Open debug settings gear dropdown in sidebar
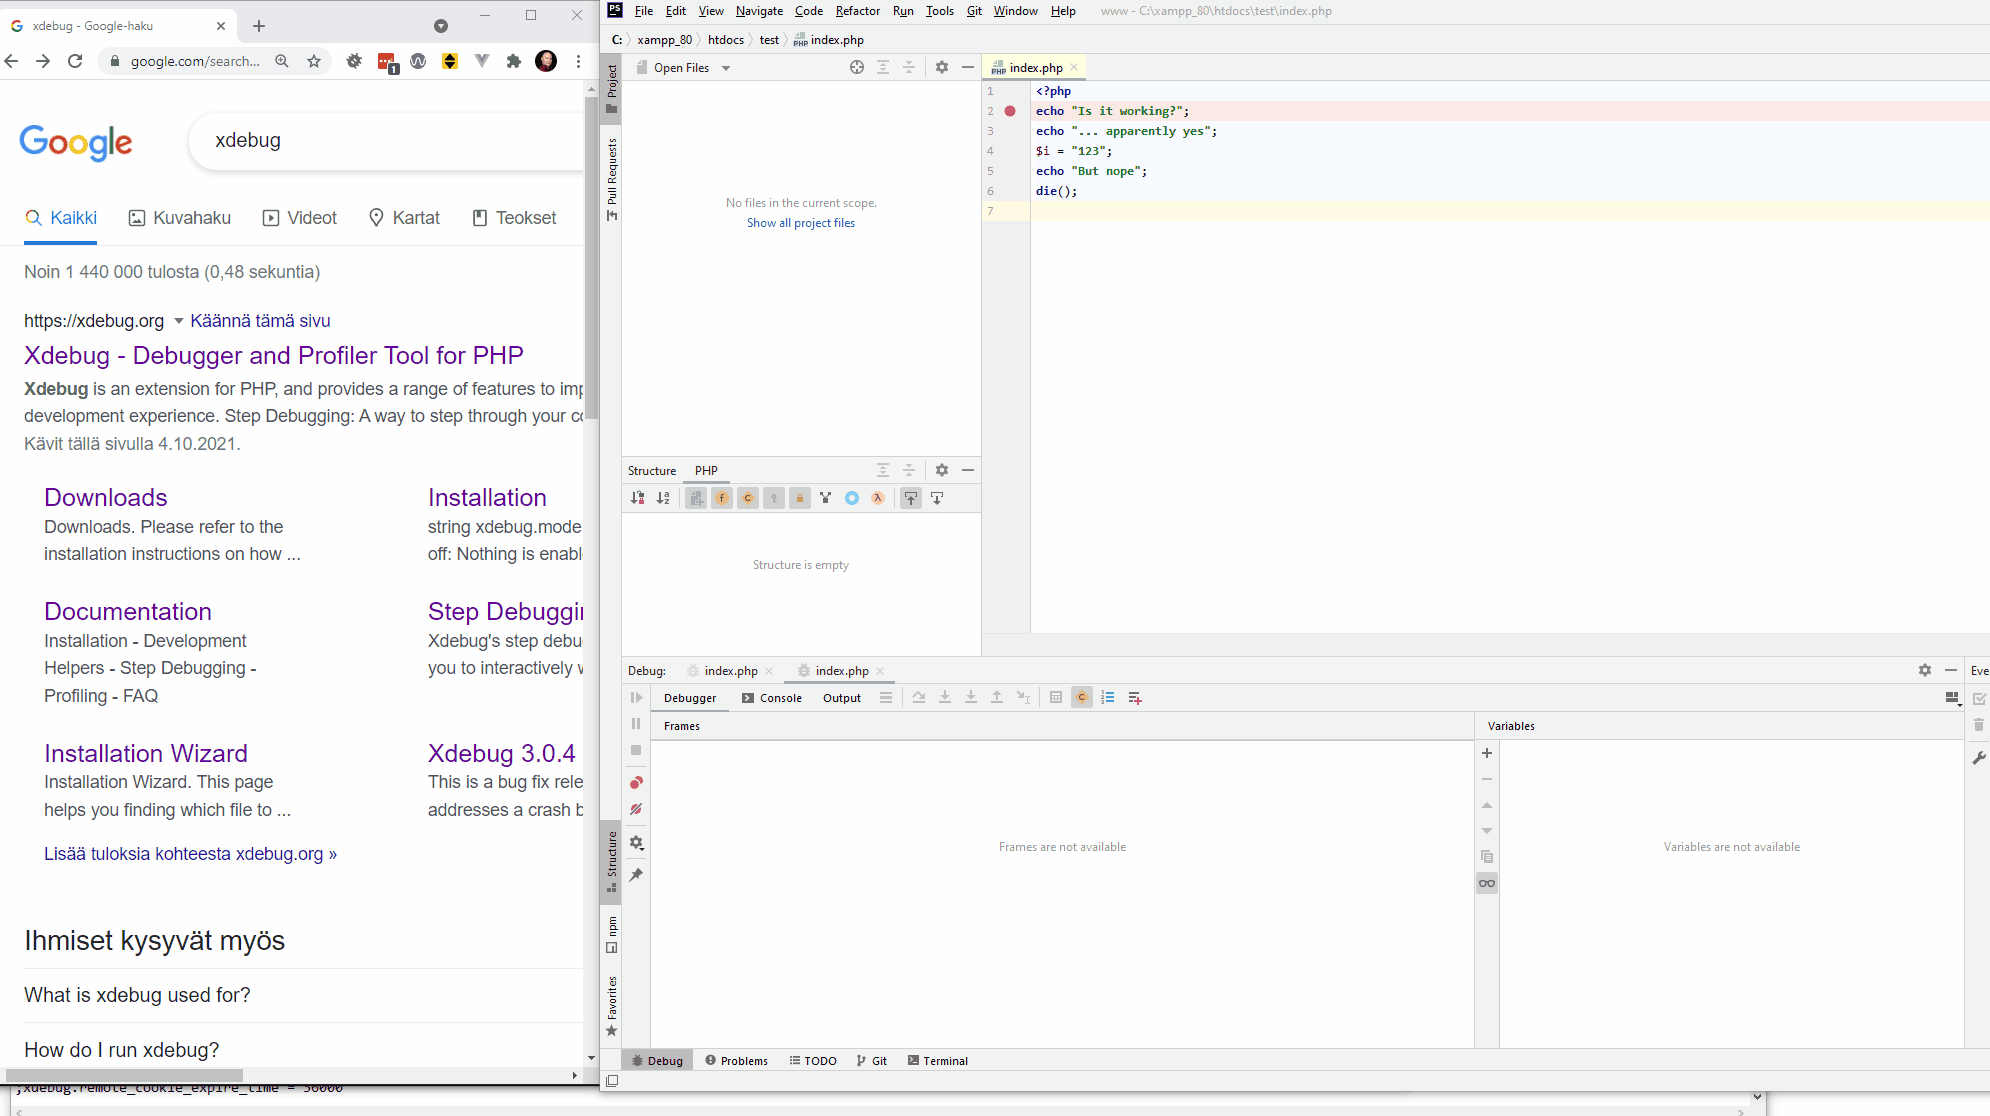Screen dimensions: 1990x1116 (636, 843)
